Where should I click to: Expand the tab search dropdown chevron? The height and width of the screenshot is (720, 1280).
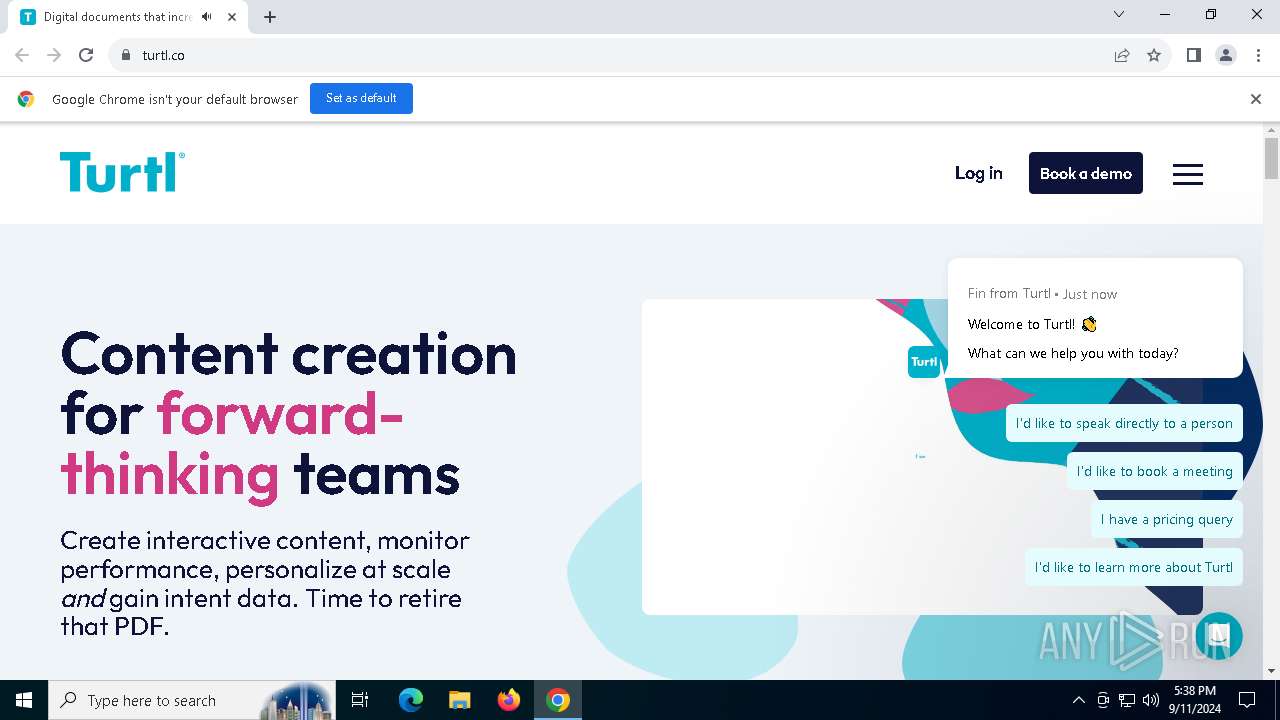coord(1119,14)
